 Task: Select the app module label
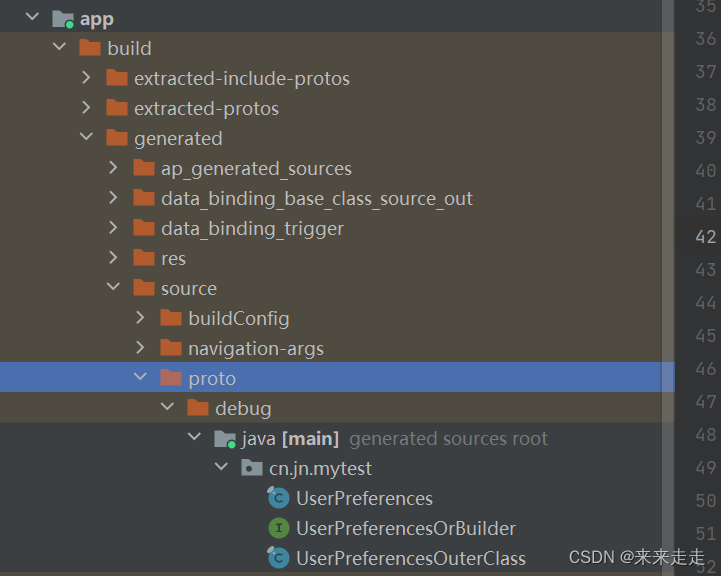pyautogui.click(x=97, y=20)
